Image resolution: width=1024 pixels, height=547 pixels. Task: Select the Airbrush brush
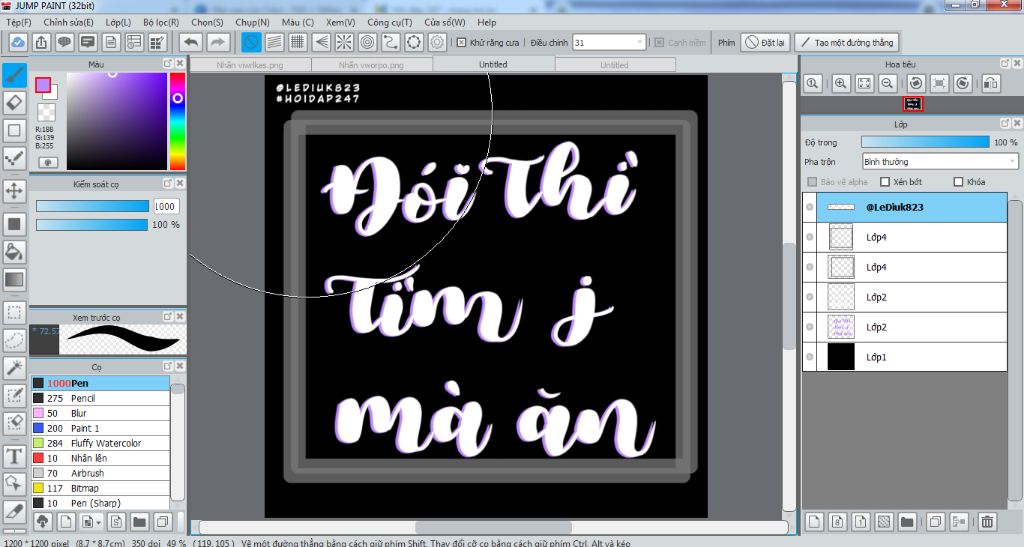pyautogui.click(x=101, y=473)
